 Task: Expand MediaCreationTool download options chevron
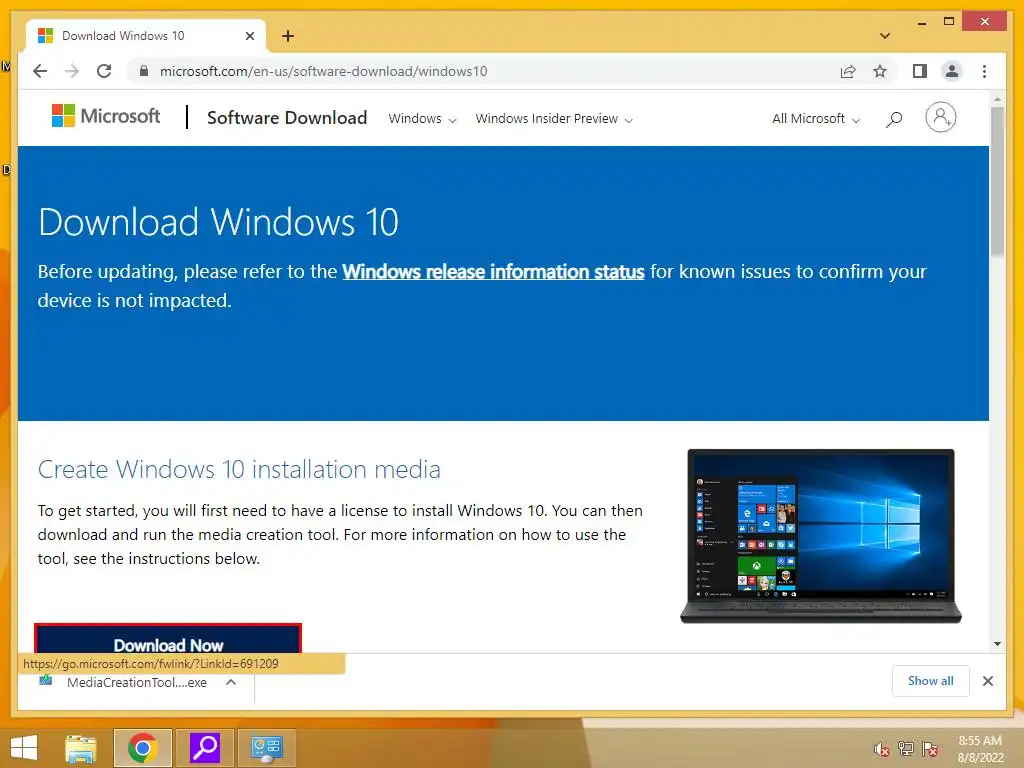[x=231, y=682]
